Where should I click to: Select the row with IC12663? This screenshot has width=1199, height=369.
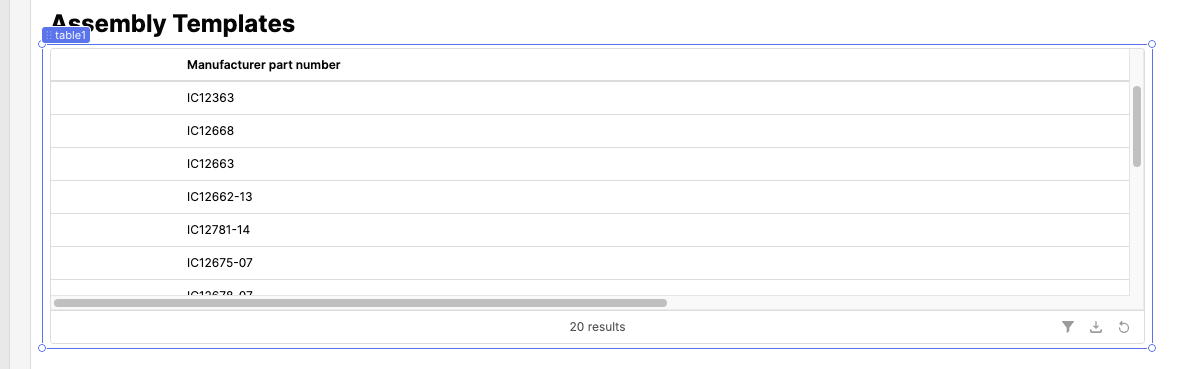[590, 163]
